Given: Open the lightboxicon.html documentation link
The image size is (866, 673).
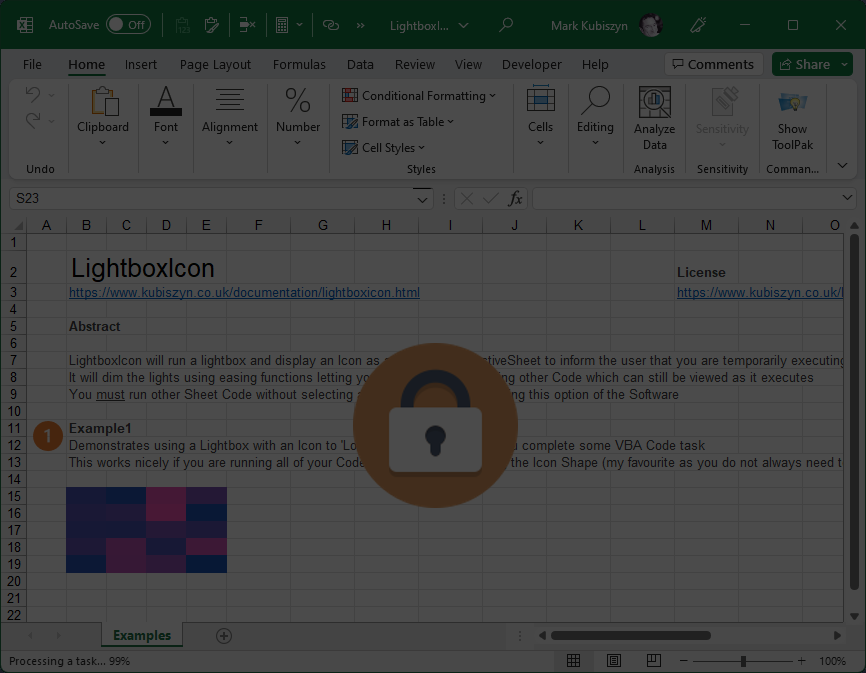Looking at the screenshot, I should tap(244, 293).
